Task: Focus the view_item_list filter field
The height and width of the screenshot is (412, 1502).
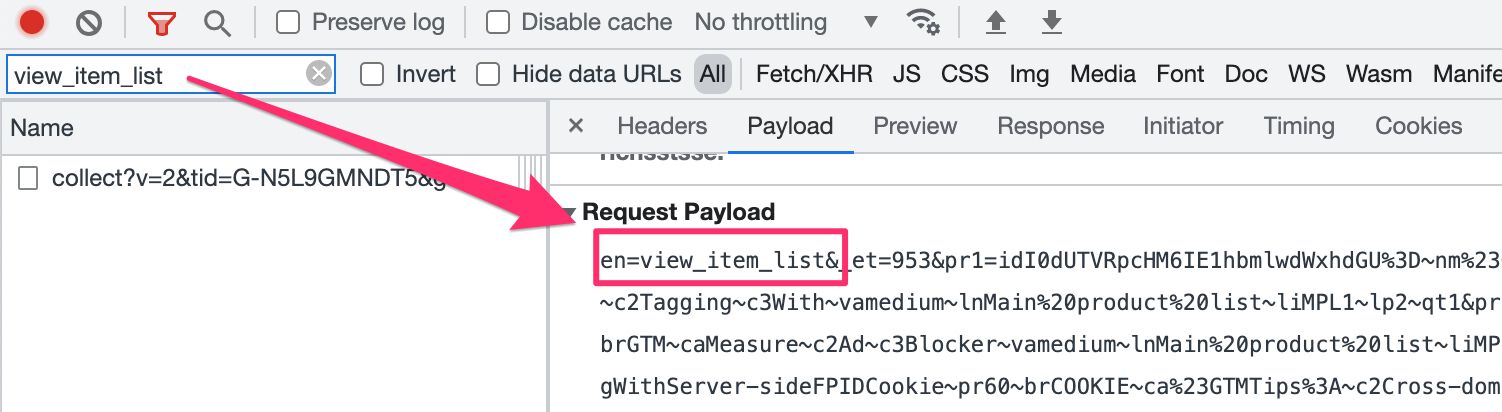Action: click(156, 75)
